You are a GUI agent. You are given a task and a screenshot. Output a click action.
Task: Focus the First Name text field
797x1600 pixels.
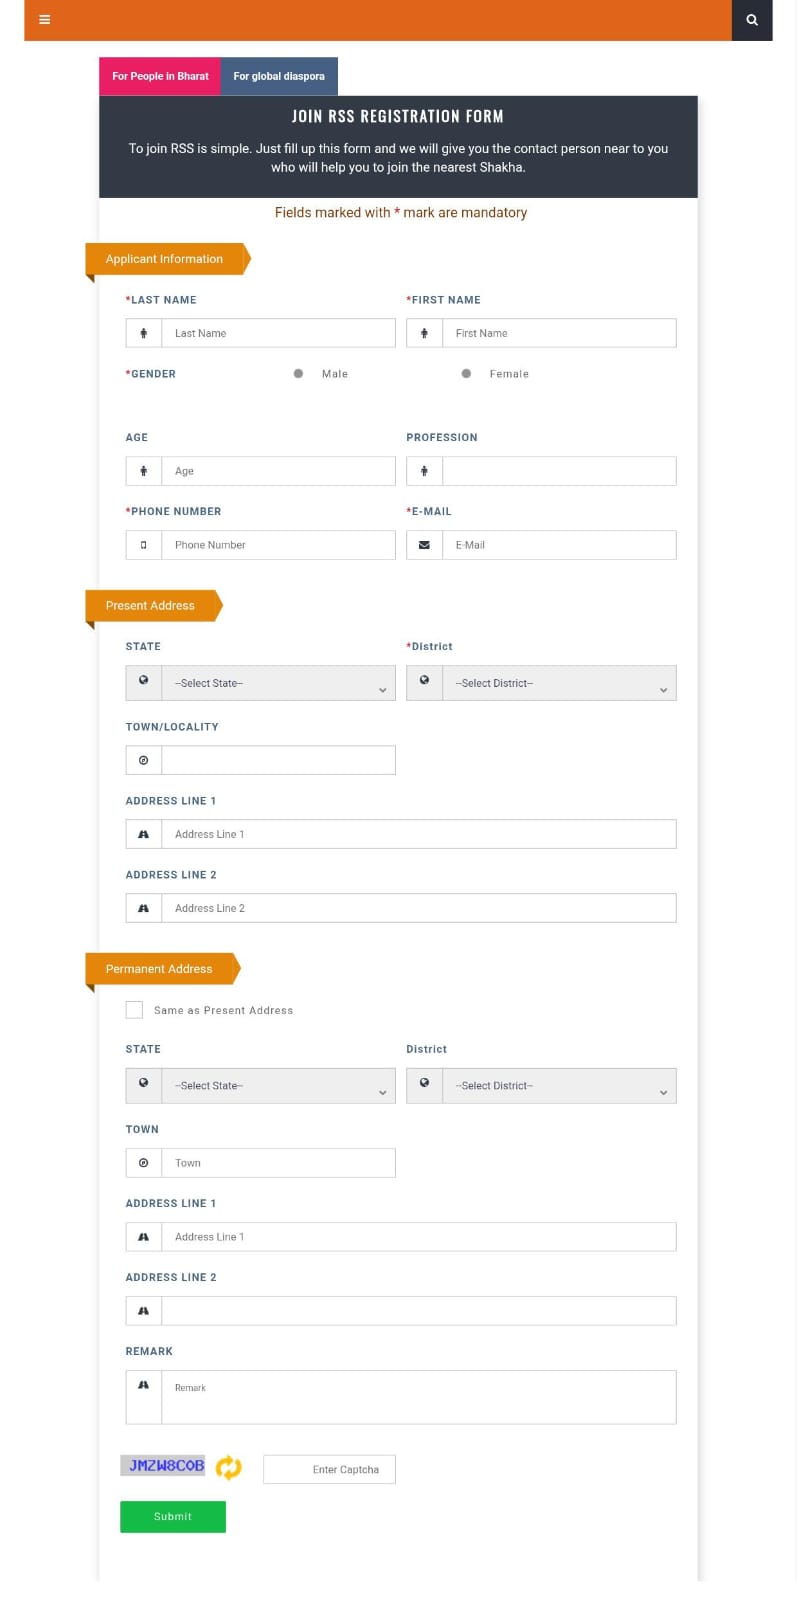559,333
